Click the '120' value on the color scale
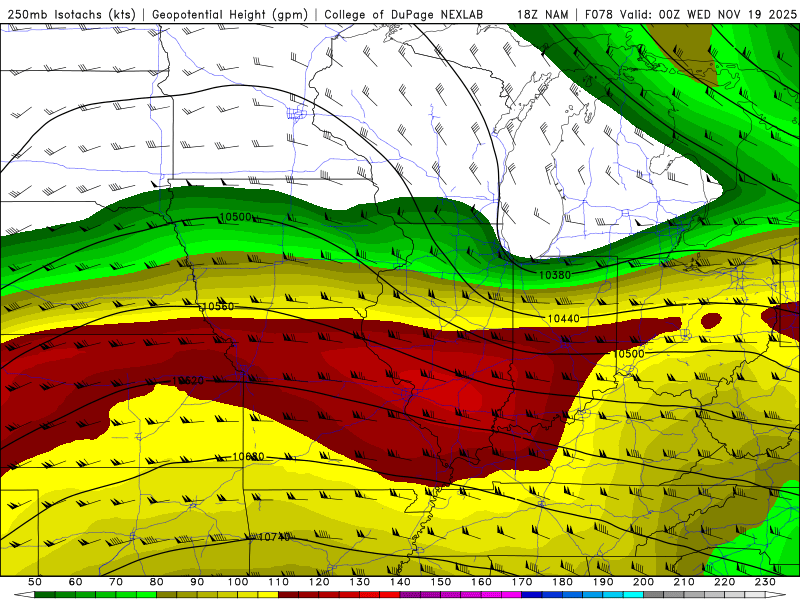800x600 pixels. tap(319, 582)
